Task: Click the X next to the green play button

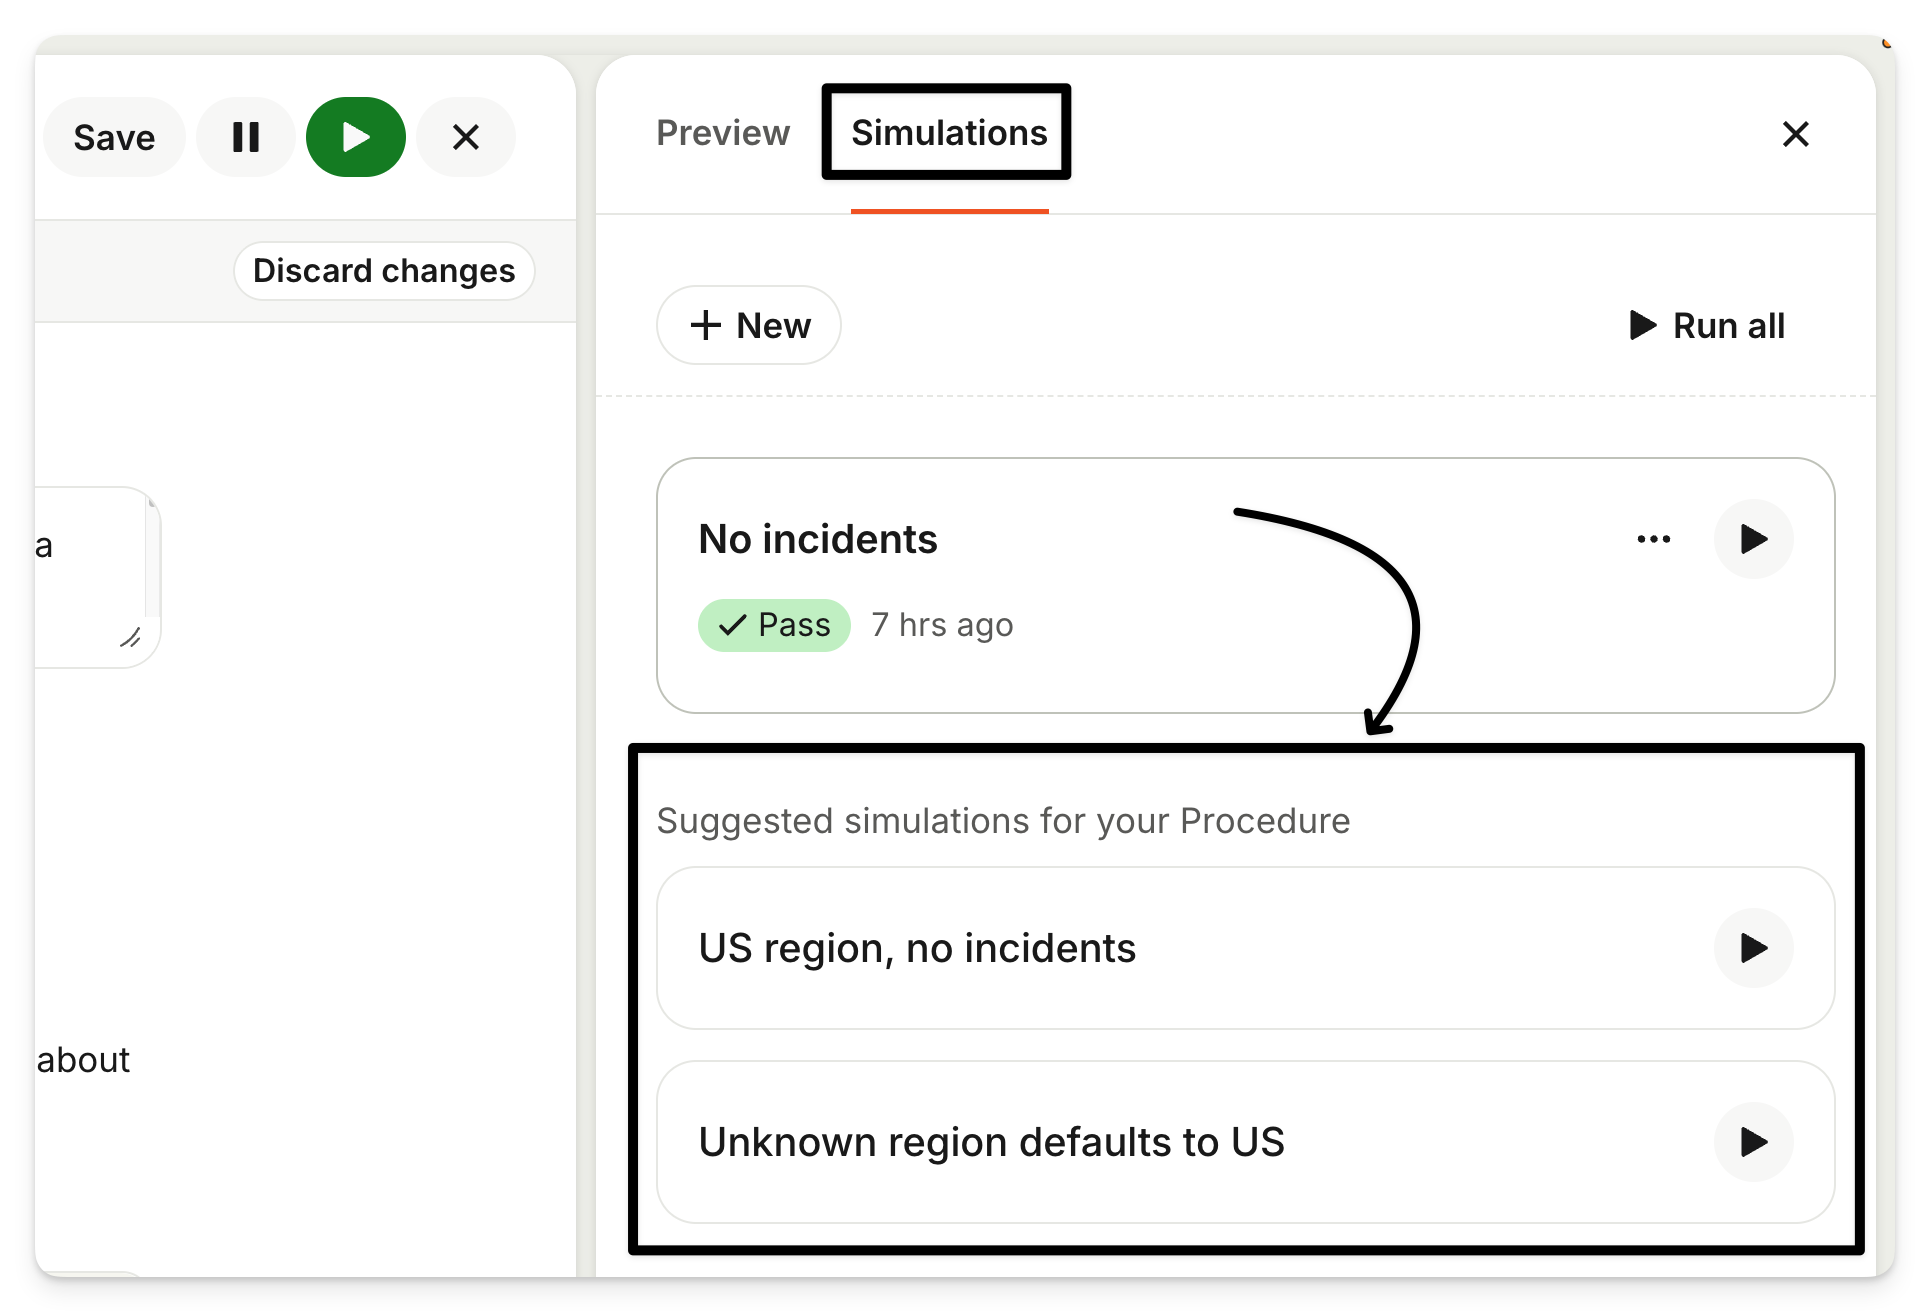Action: click(466, 137)
